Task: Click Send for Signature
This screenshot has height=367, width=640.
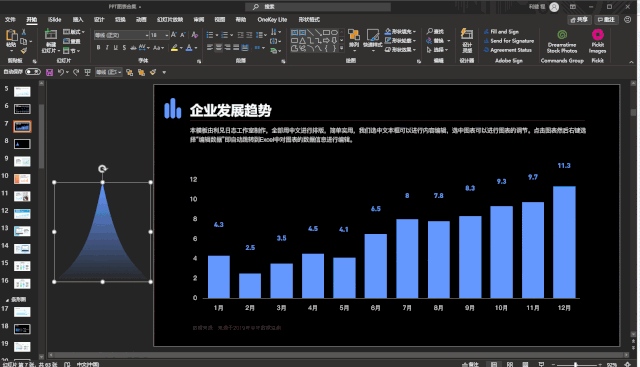Action: click(x=509, y=41)
